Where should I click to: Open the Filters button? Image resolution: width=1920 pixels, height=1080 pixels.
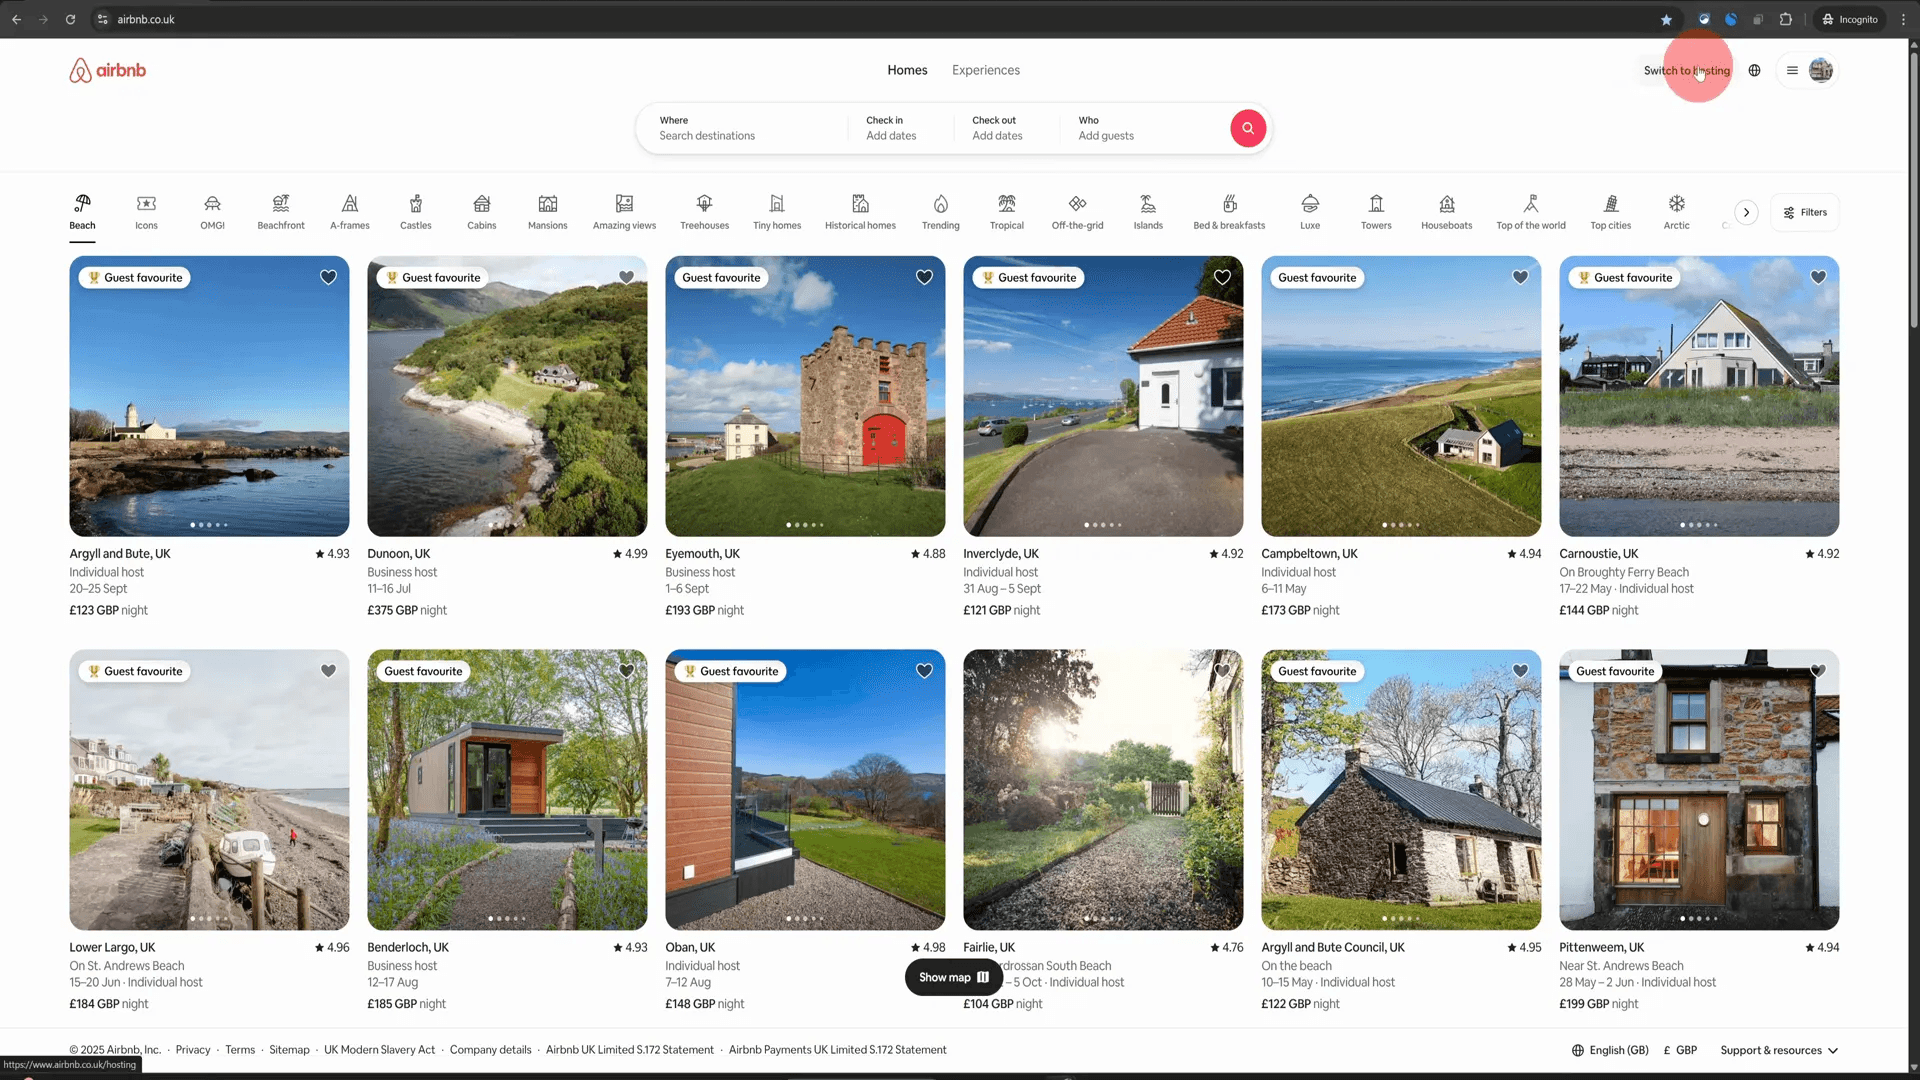[x=1804, y=212]
